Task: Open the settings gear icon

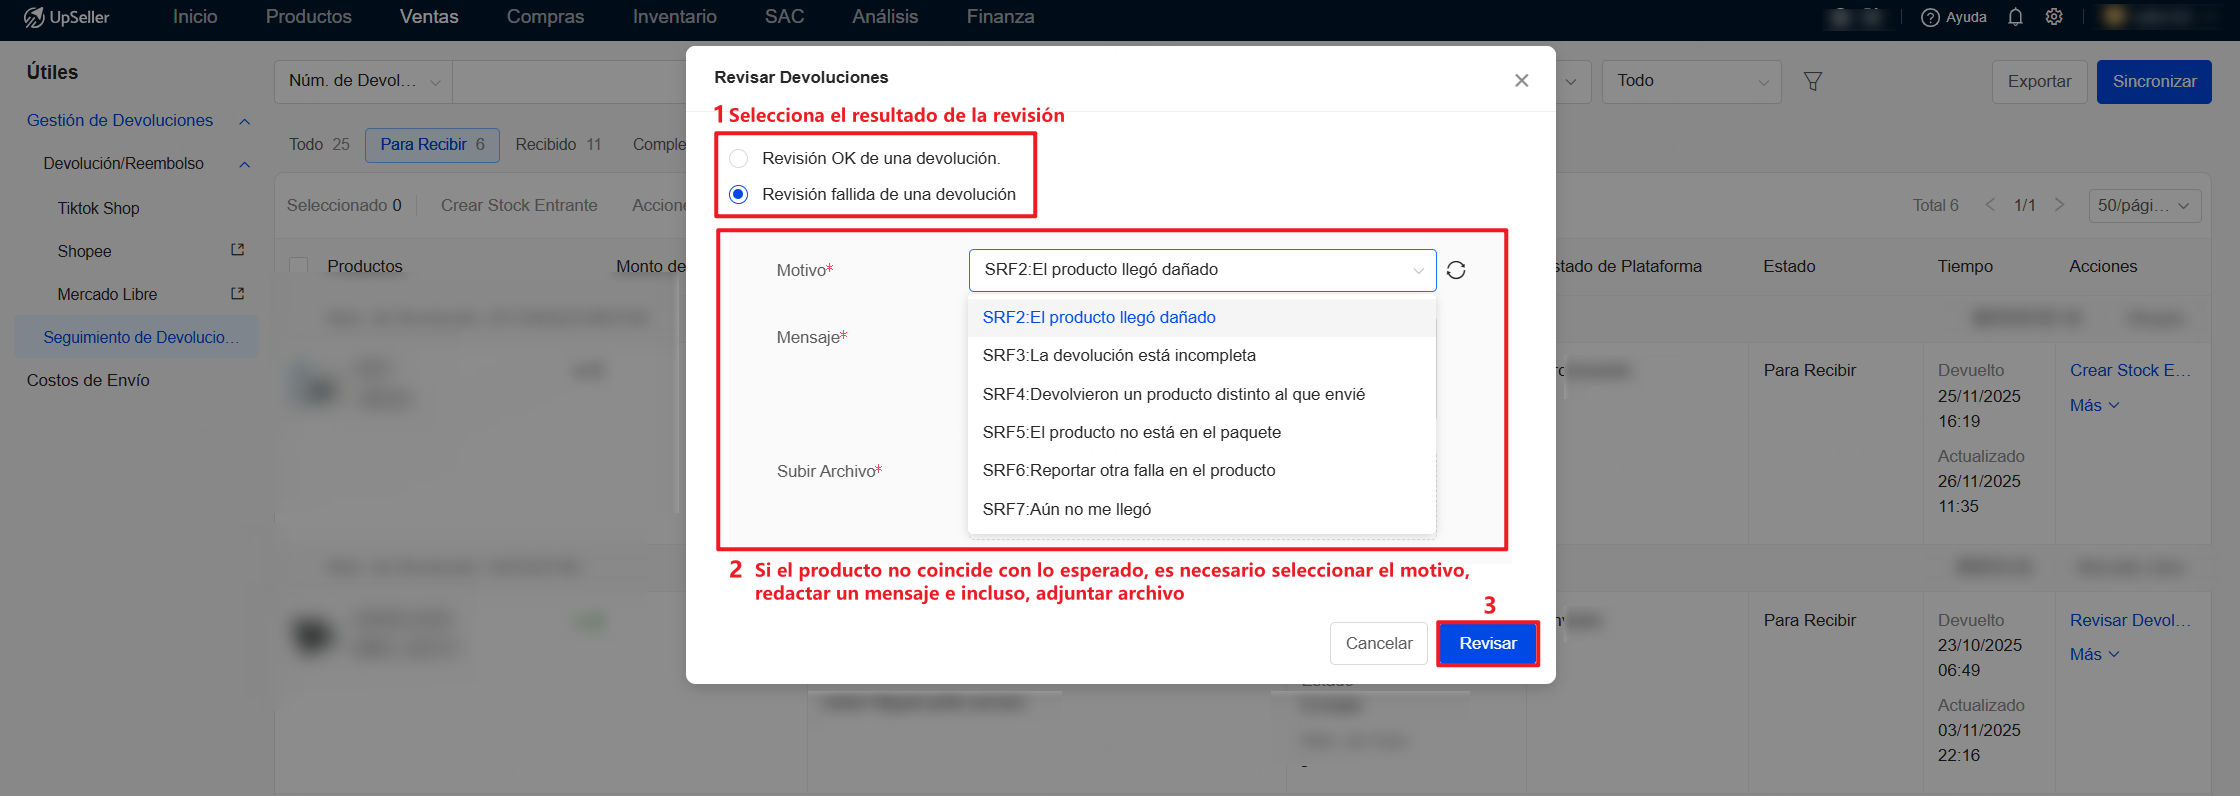Action: 2054,17
